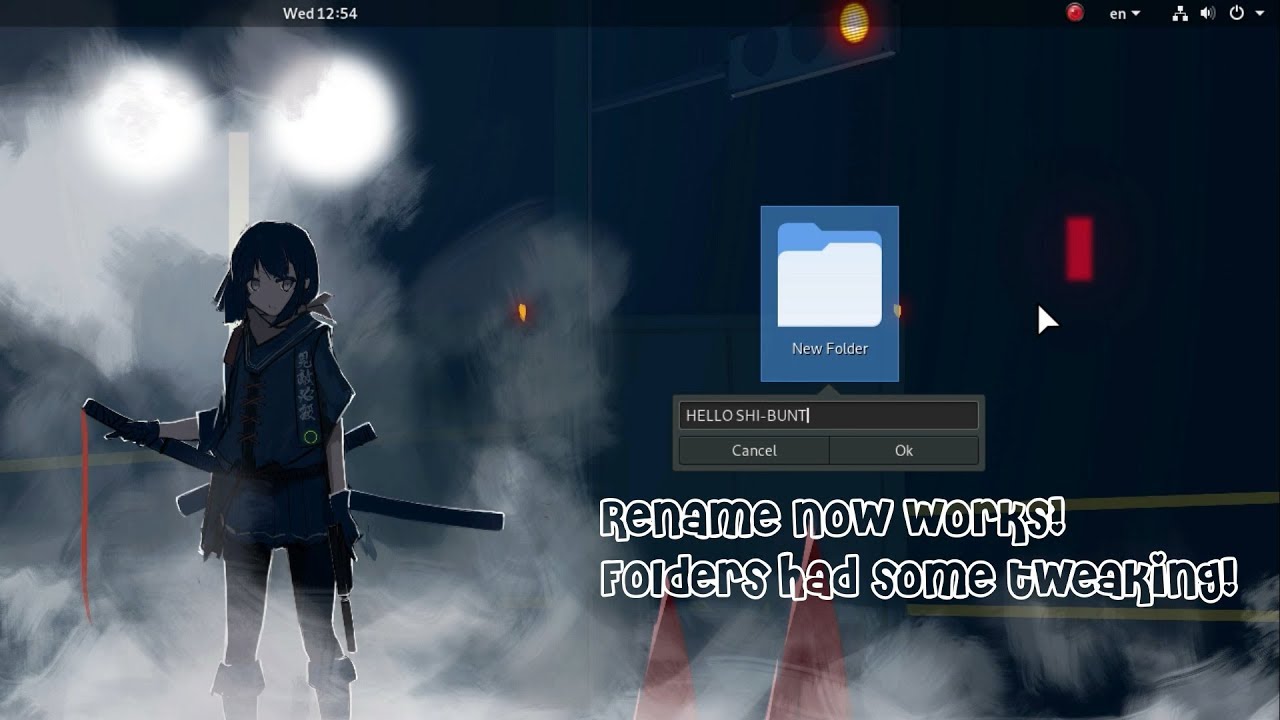The width and height of the screenshot is (1280, 720).
Task: Cancel the folder rename dialog
Action: tap(754, 450)
